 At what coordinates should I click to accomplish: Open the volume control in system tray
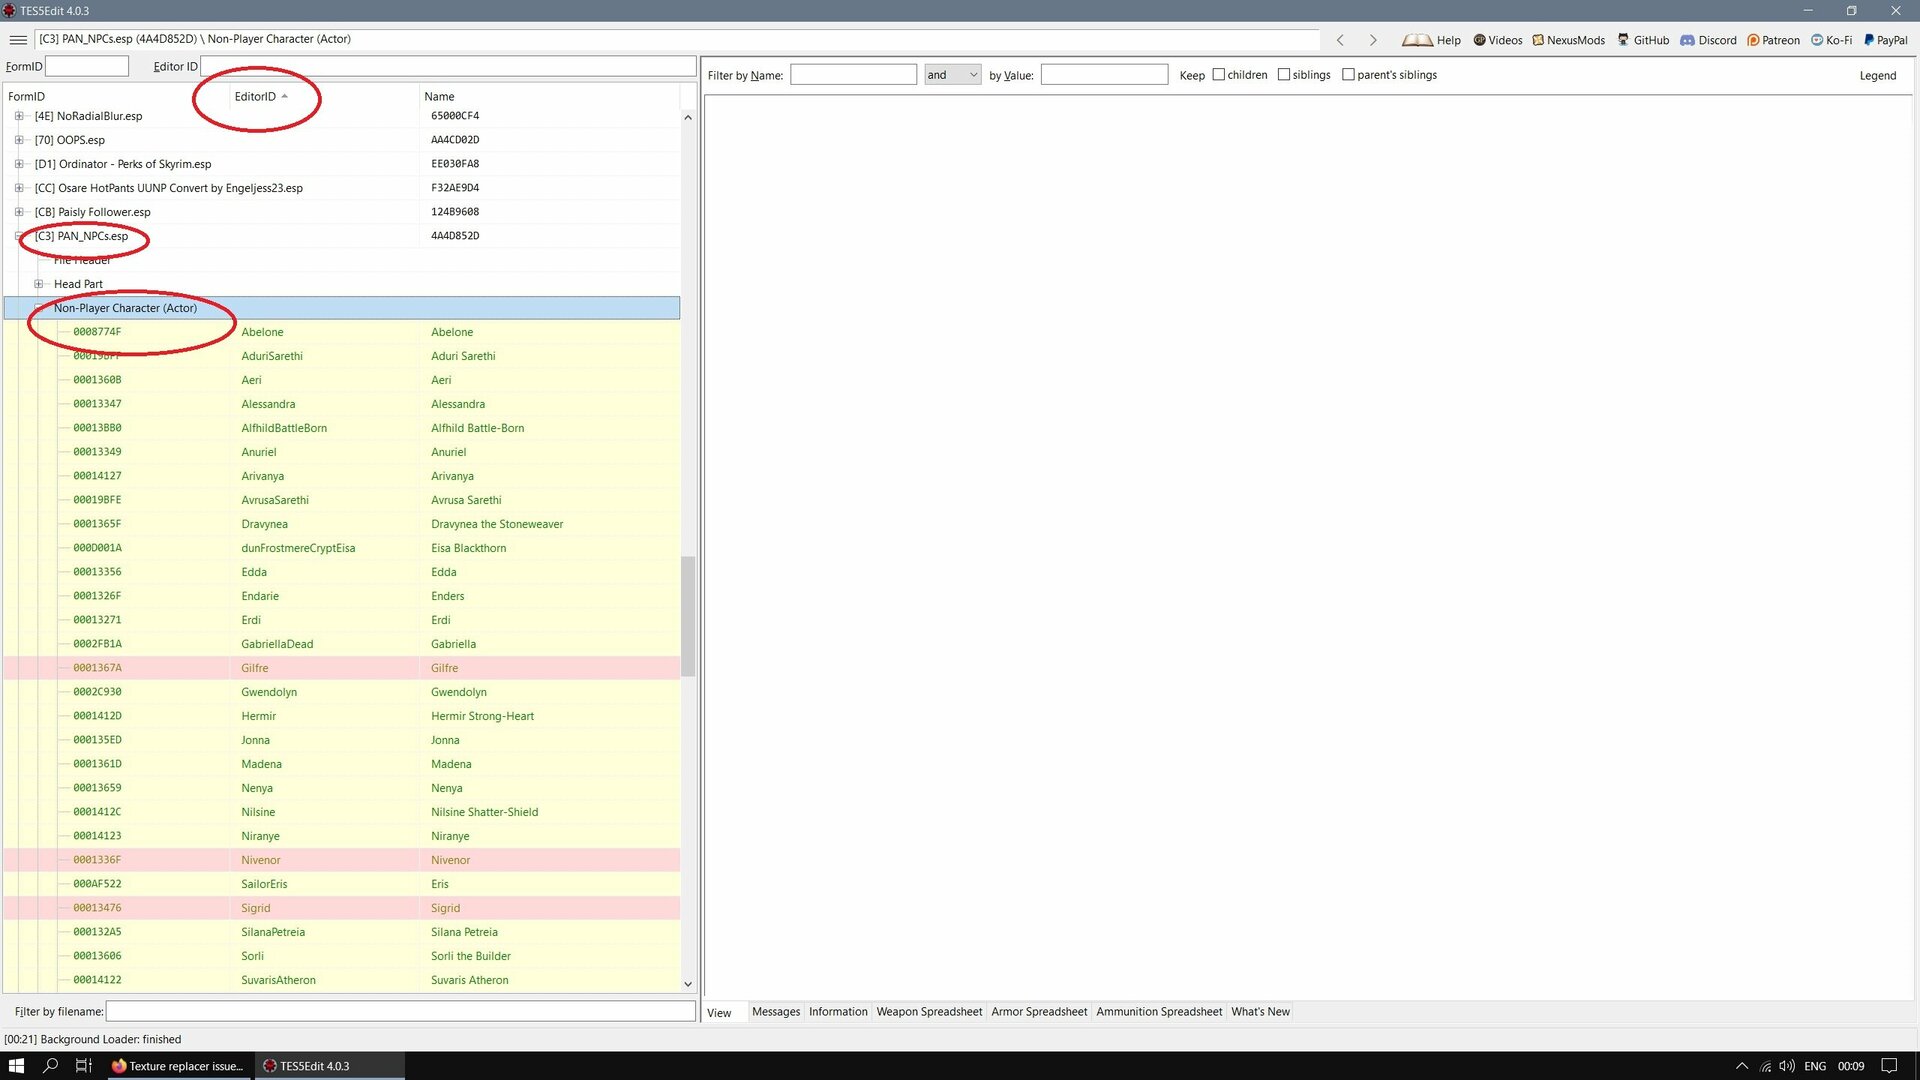click(x=1787, y=1066)
